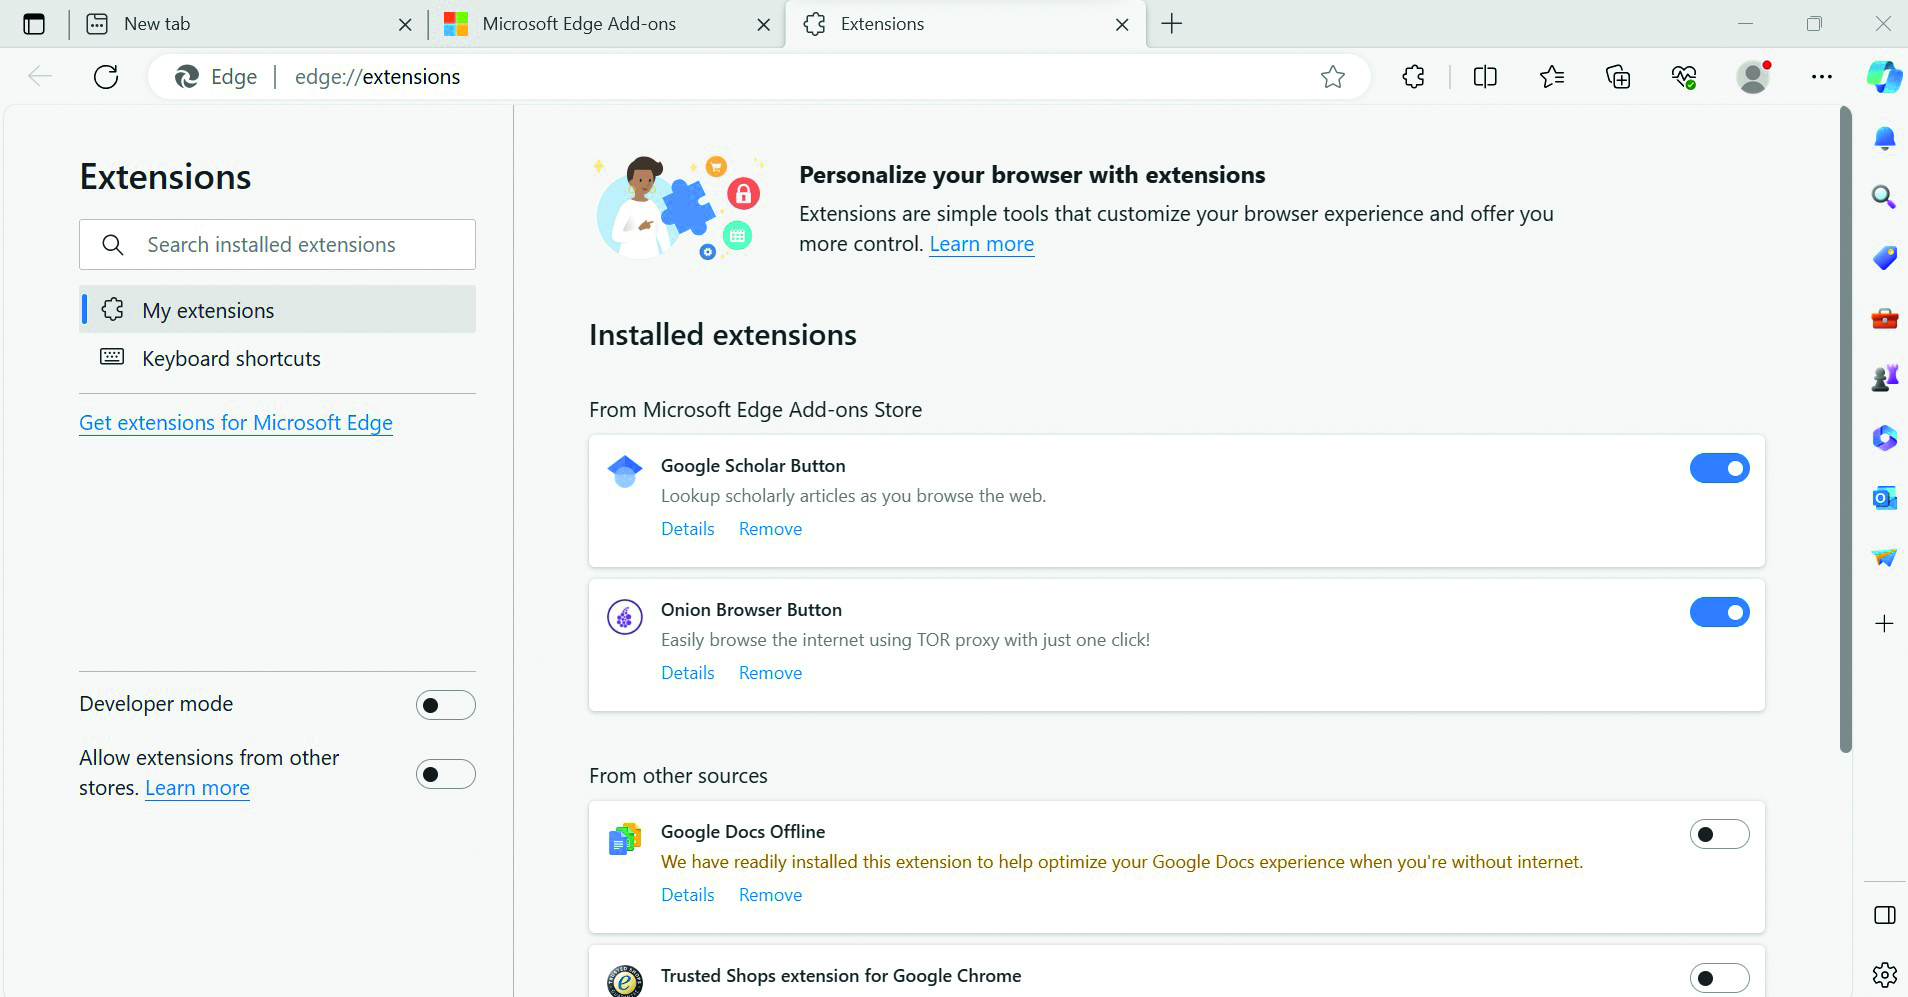Viewport: 1908px width, 997px height.
Task: Open Browser essentials heart icon
Action: (x=1684, y=77)
